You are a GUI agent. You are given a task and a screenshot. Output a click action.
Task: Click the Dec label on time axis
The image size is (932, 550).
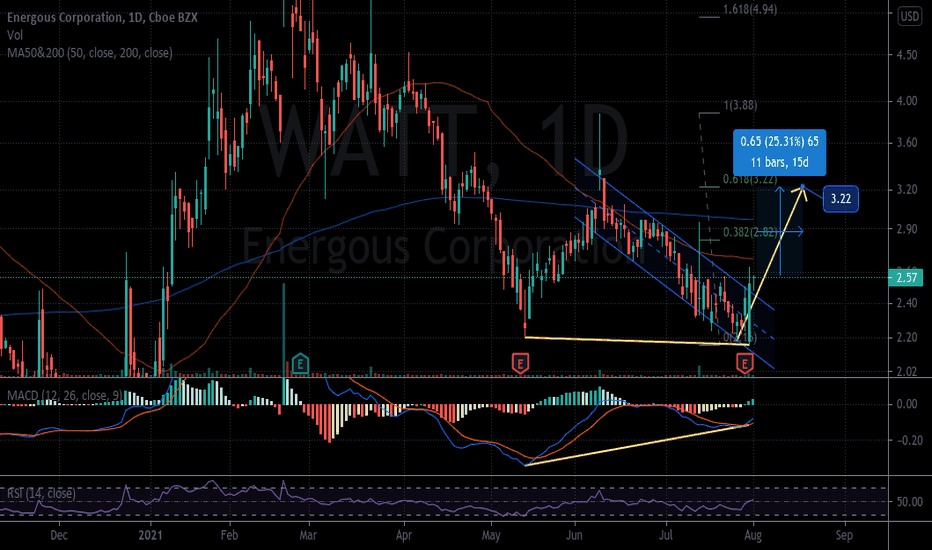(59, 535)
